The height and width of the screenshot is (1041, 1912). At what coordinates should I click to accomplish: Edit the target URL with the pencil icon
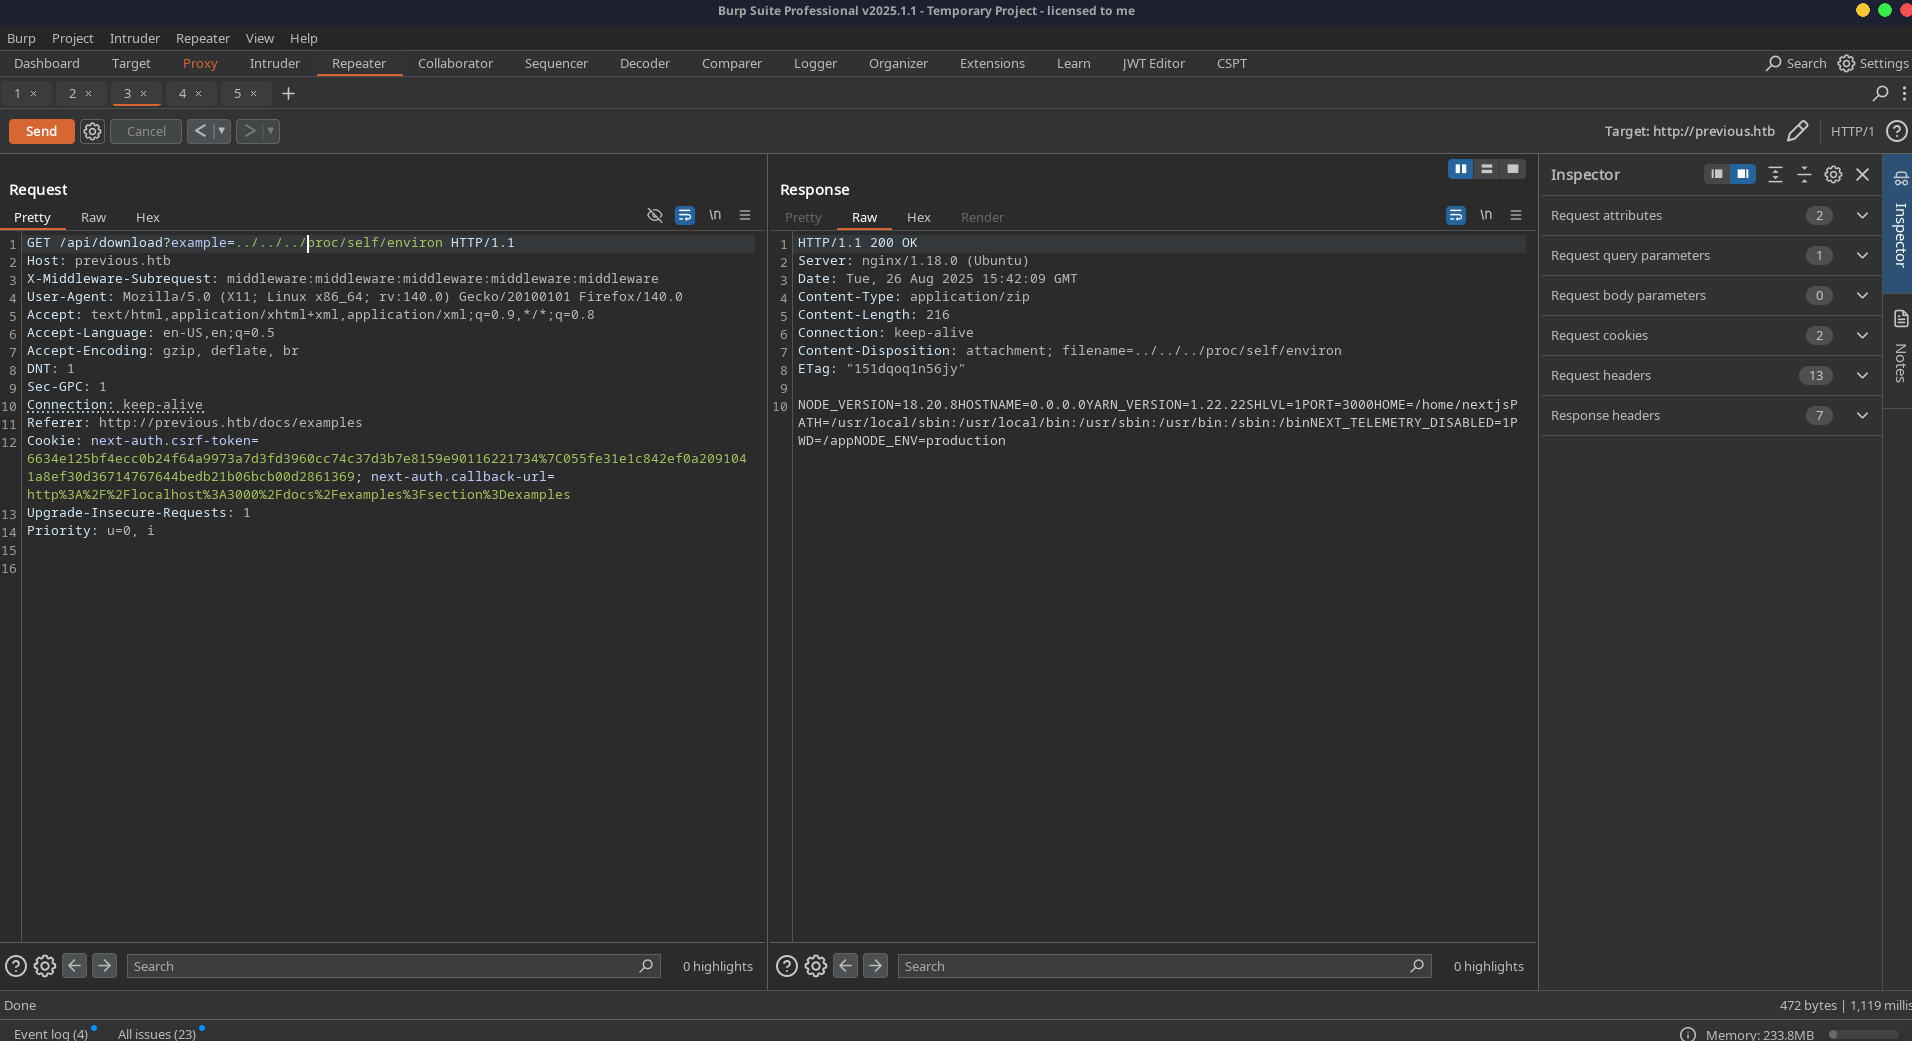click(1799, 131)
